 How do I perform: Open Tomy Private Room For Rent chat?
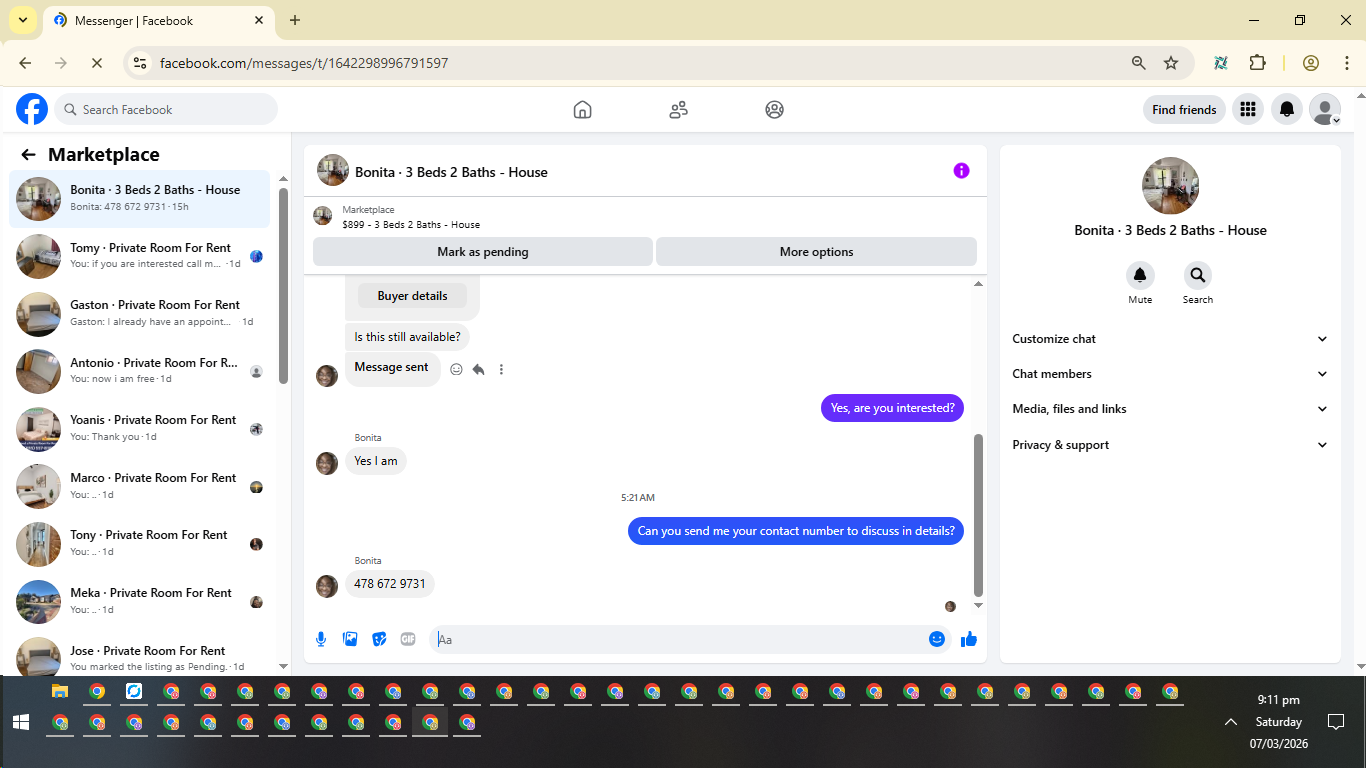point(140,256)
